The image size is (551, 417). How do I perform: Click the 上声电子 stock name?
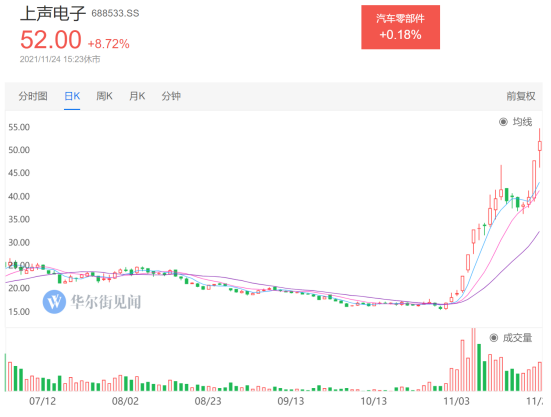tap(53, 13)
